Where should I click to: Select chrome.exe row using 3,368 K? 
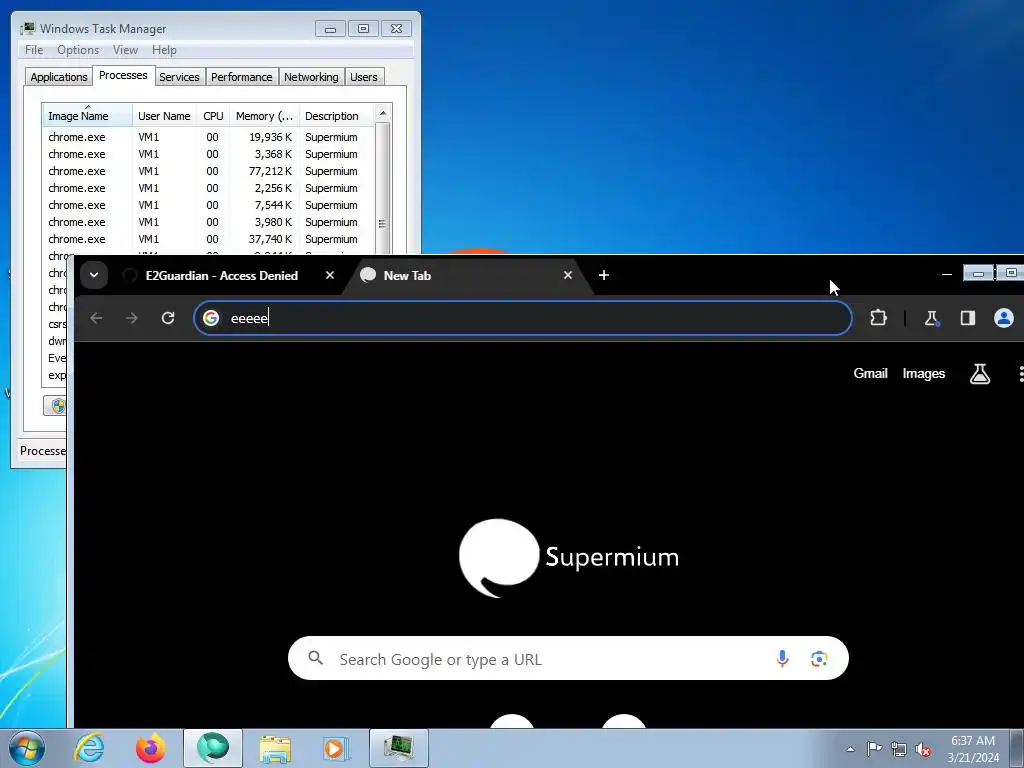click(209, 154)
